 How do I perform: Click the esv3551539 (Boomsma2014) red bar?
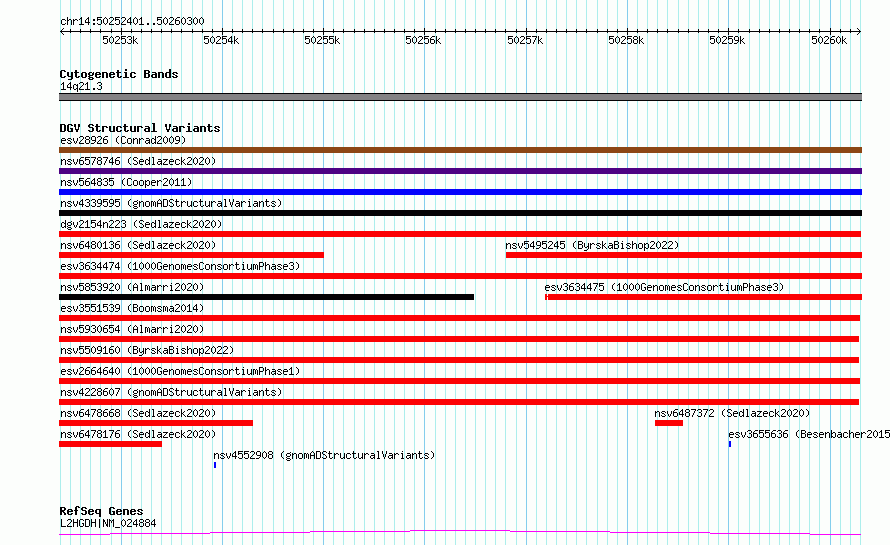[460, 318]
